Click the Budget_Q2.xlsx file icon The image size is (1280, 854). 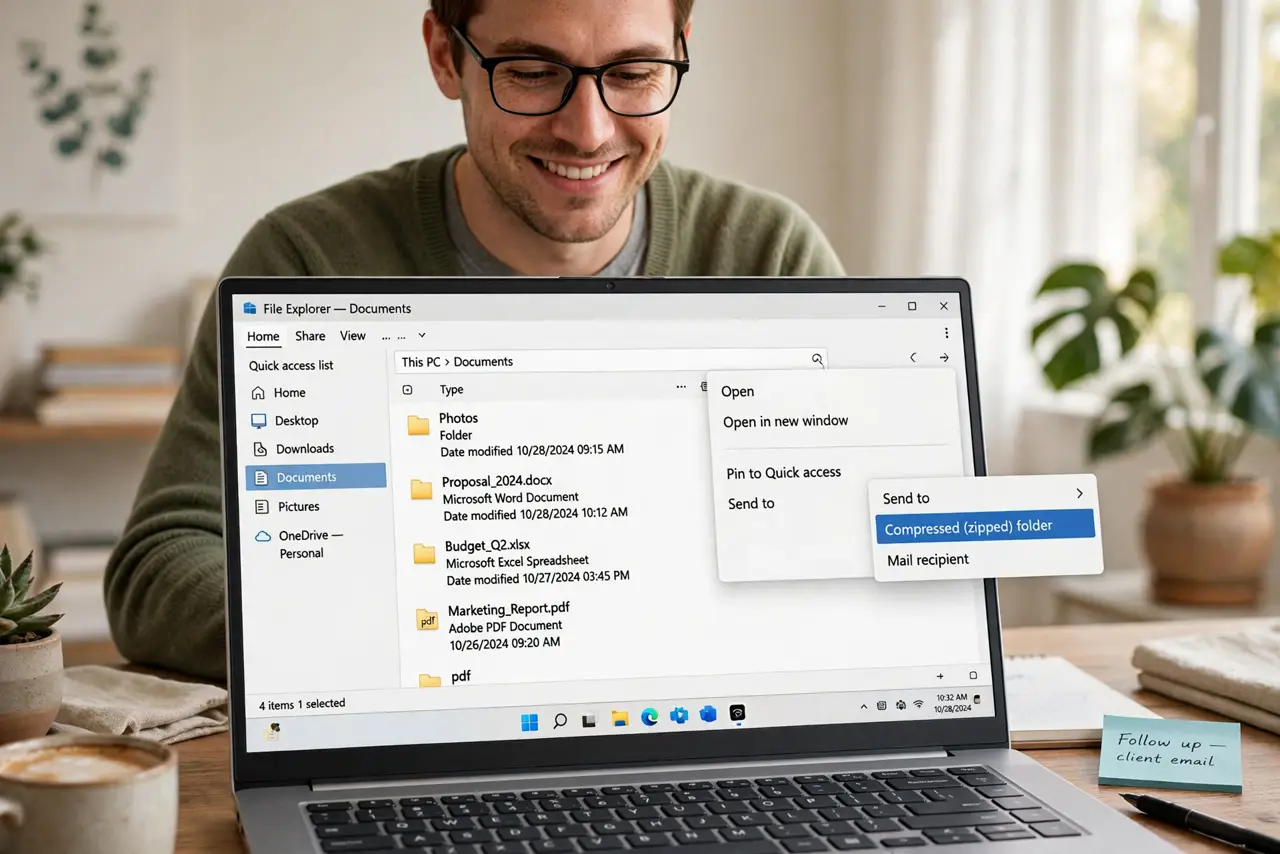tap(425, 553)
